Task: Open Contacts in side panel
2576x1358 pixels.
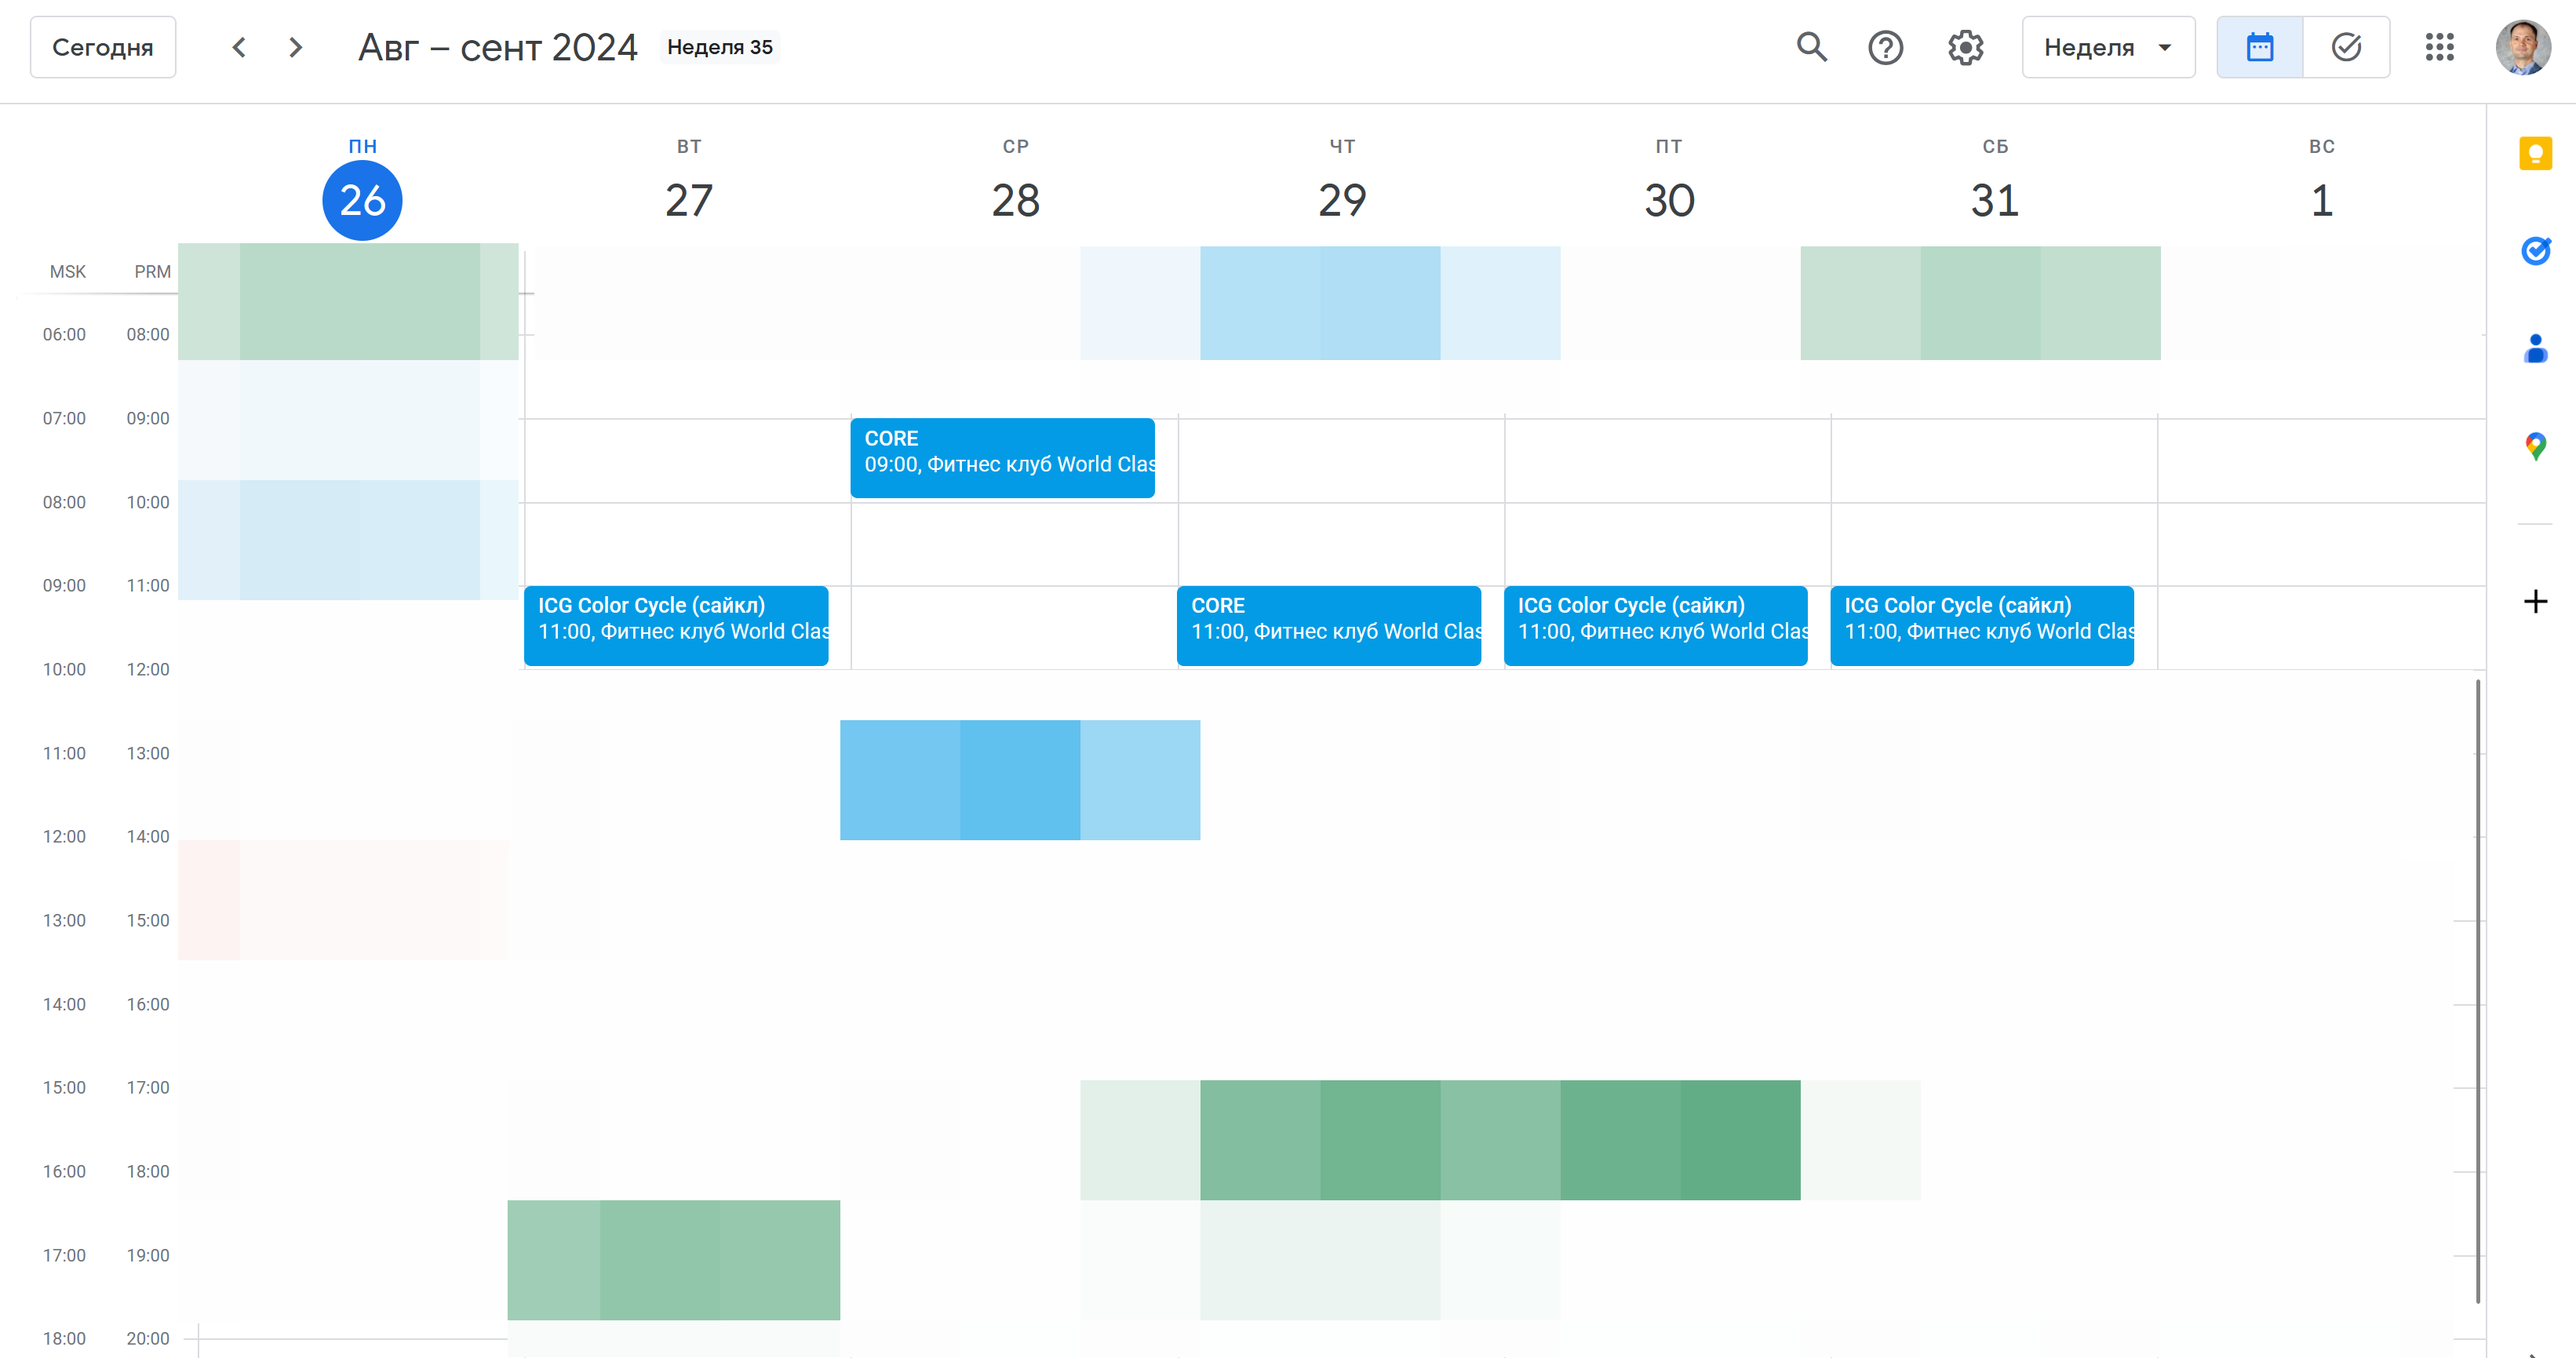Action: (2535, 348)
